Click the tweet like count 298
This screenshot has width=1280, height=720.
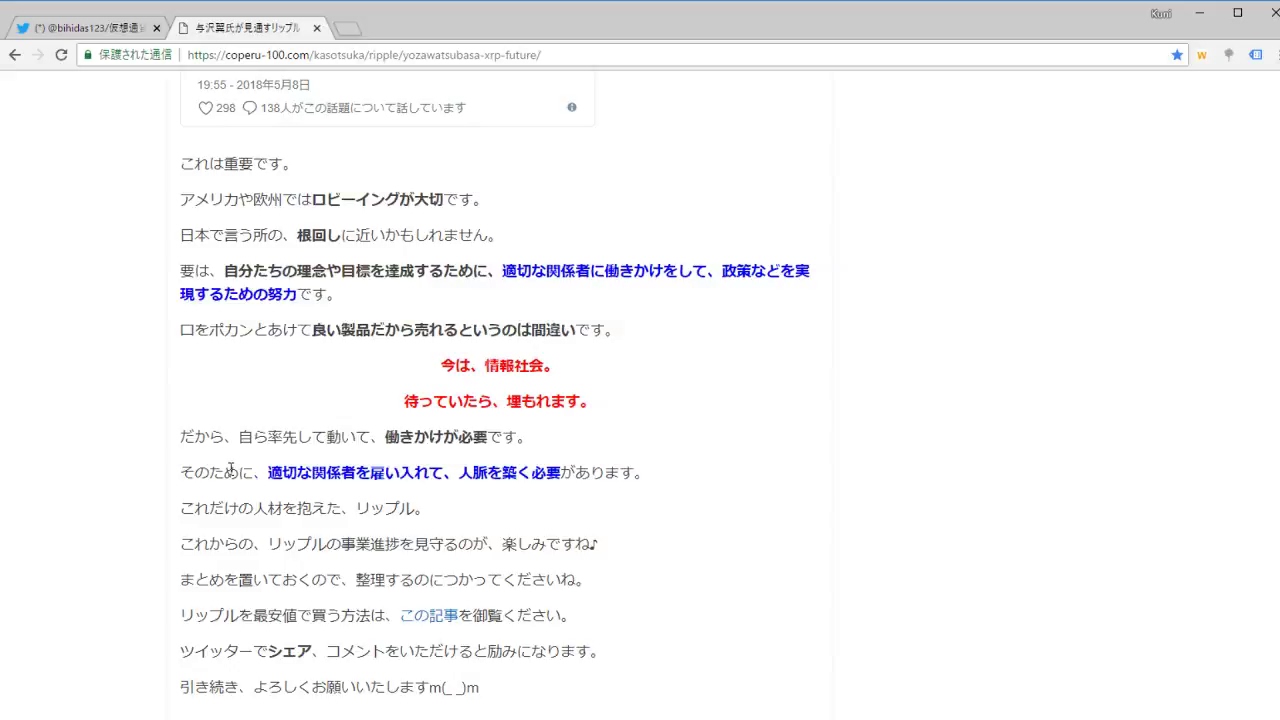(x=226, y=108)
